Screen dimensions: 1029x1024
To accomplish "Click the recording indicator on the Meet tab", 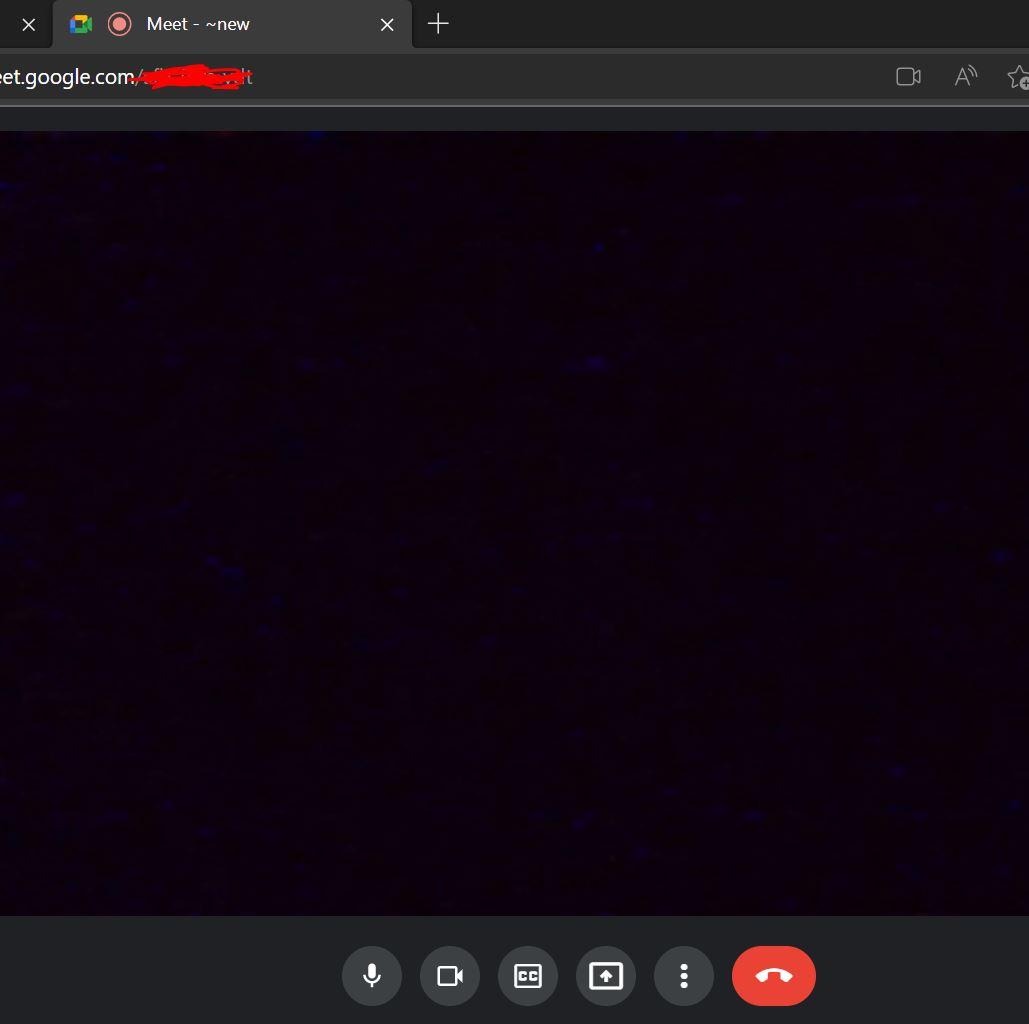I will click(x=119, y=24).
